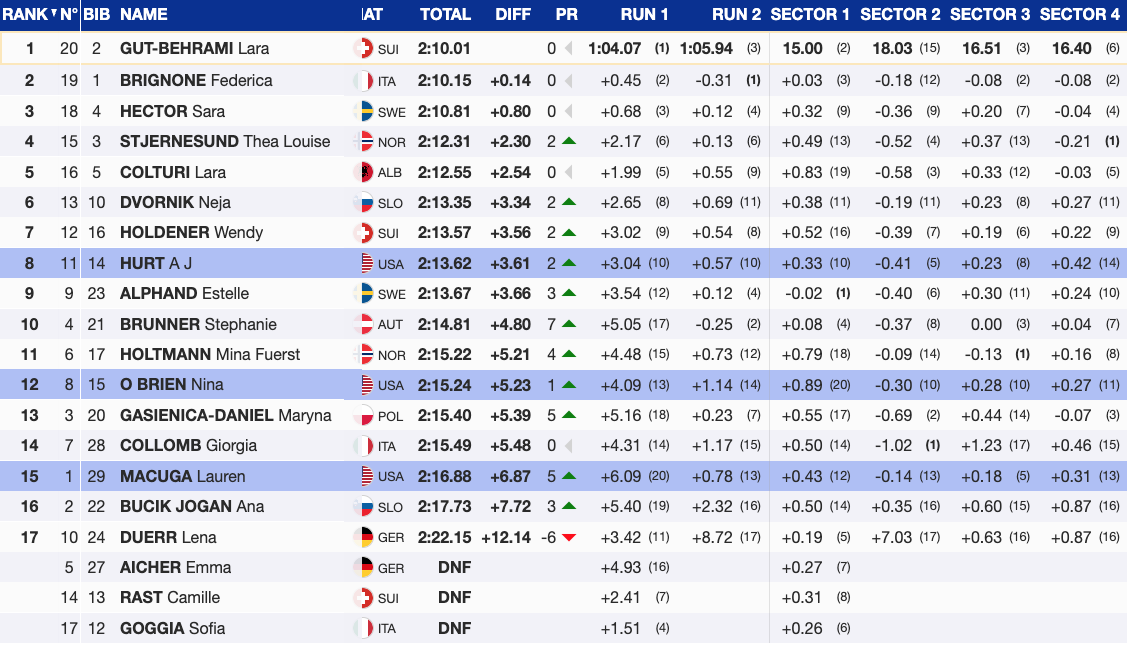Click the Albanian flag in Colturi's row
This screenshot has height=645, width=1127.
tap(365, 172)
